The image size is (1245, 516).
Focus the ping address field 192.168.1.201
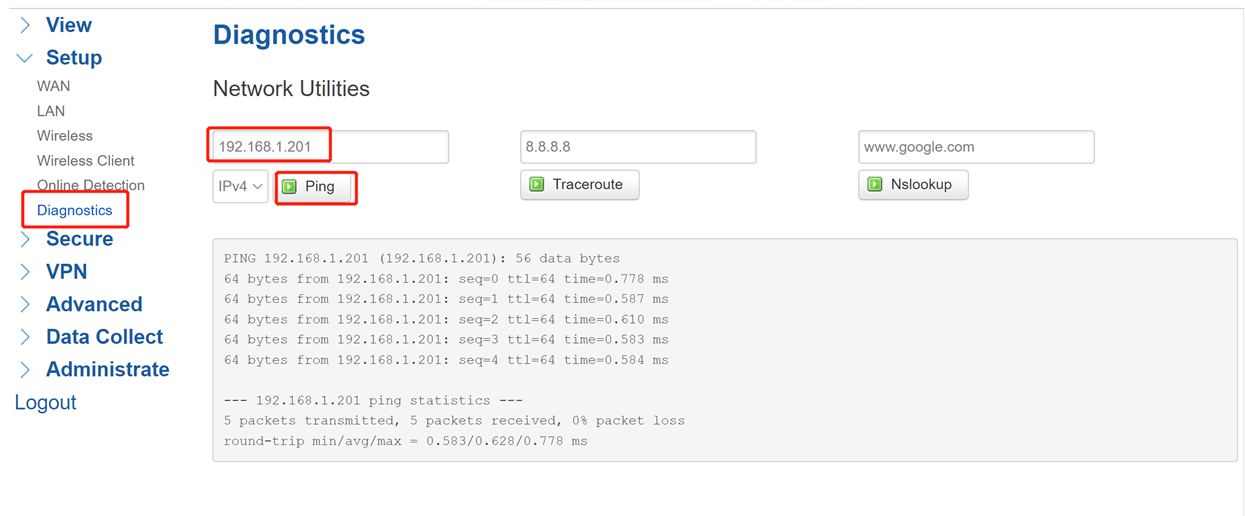coord(330,146)
